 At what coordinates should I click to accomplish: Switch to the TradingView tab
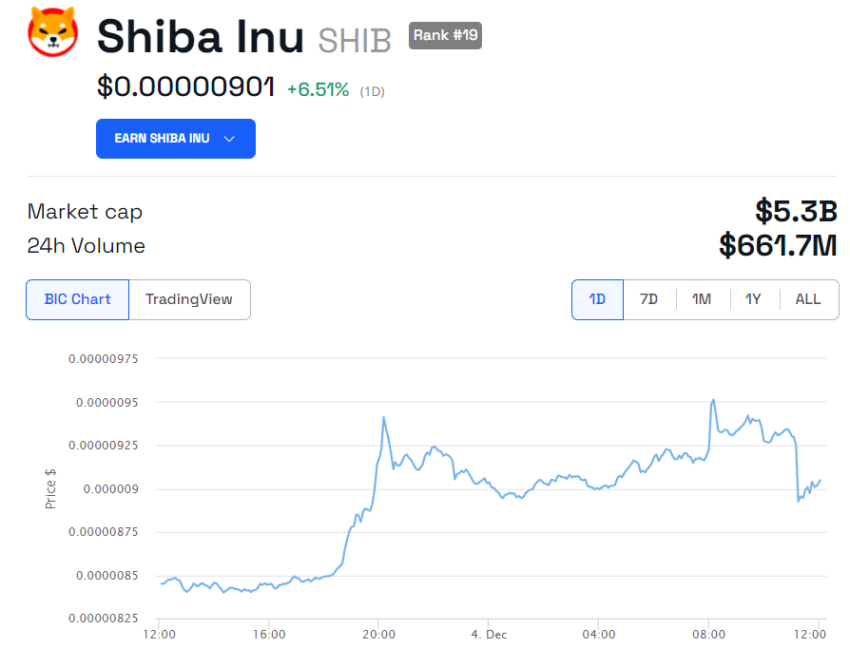189,298
